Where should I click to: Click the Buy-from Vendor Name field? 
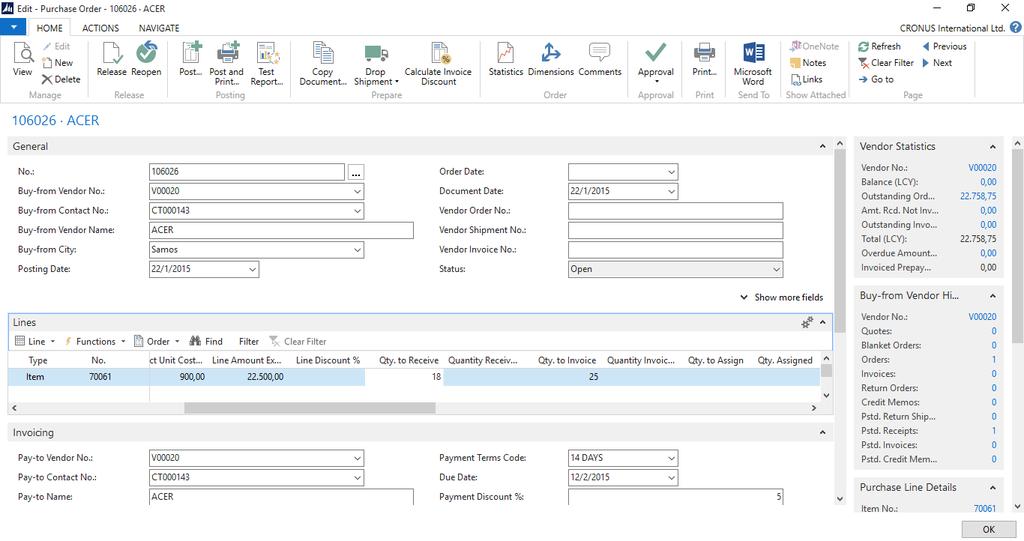281,230
